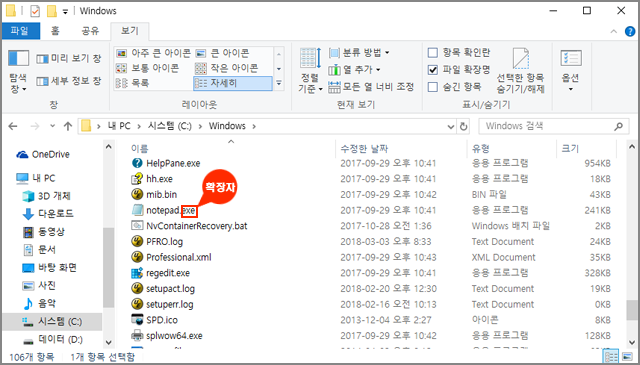Select NvContainerRecovery.bat file
The height and width of the screenshot is (365, 640).
(x=189, y=226)
